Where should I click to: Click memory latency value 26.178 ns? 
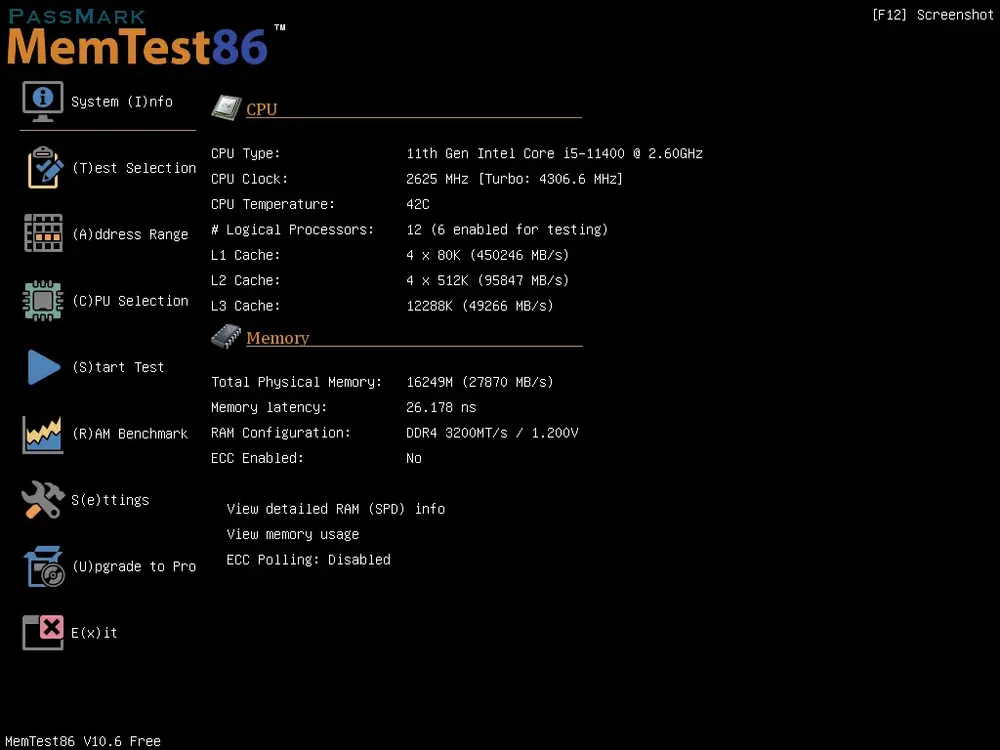441,408
